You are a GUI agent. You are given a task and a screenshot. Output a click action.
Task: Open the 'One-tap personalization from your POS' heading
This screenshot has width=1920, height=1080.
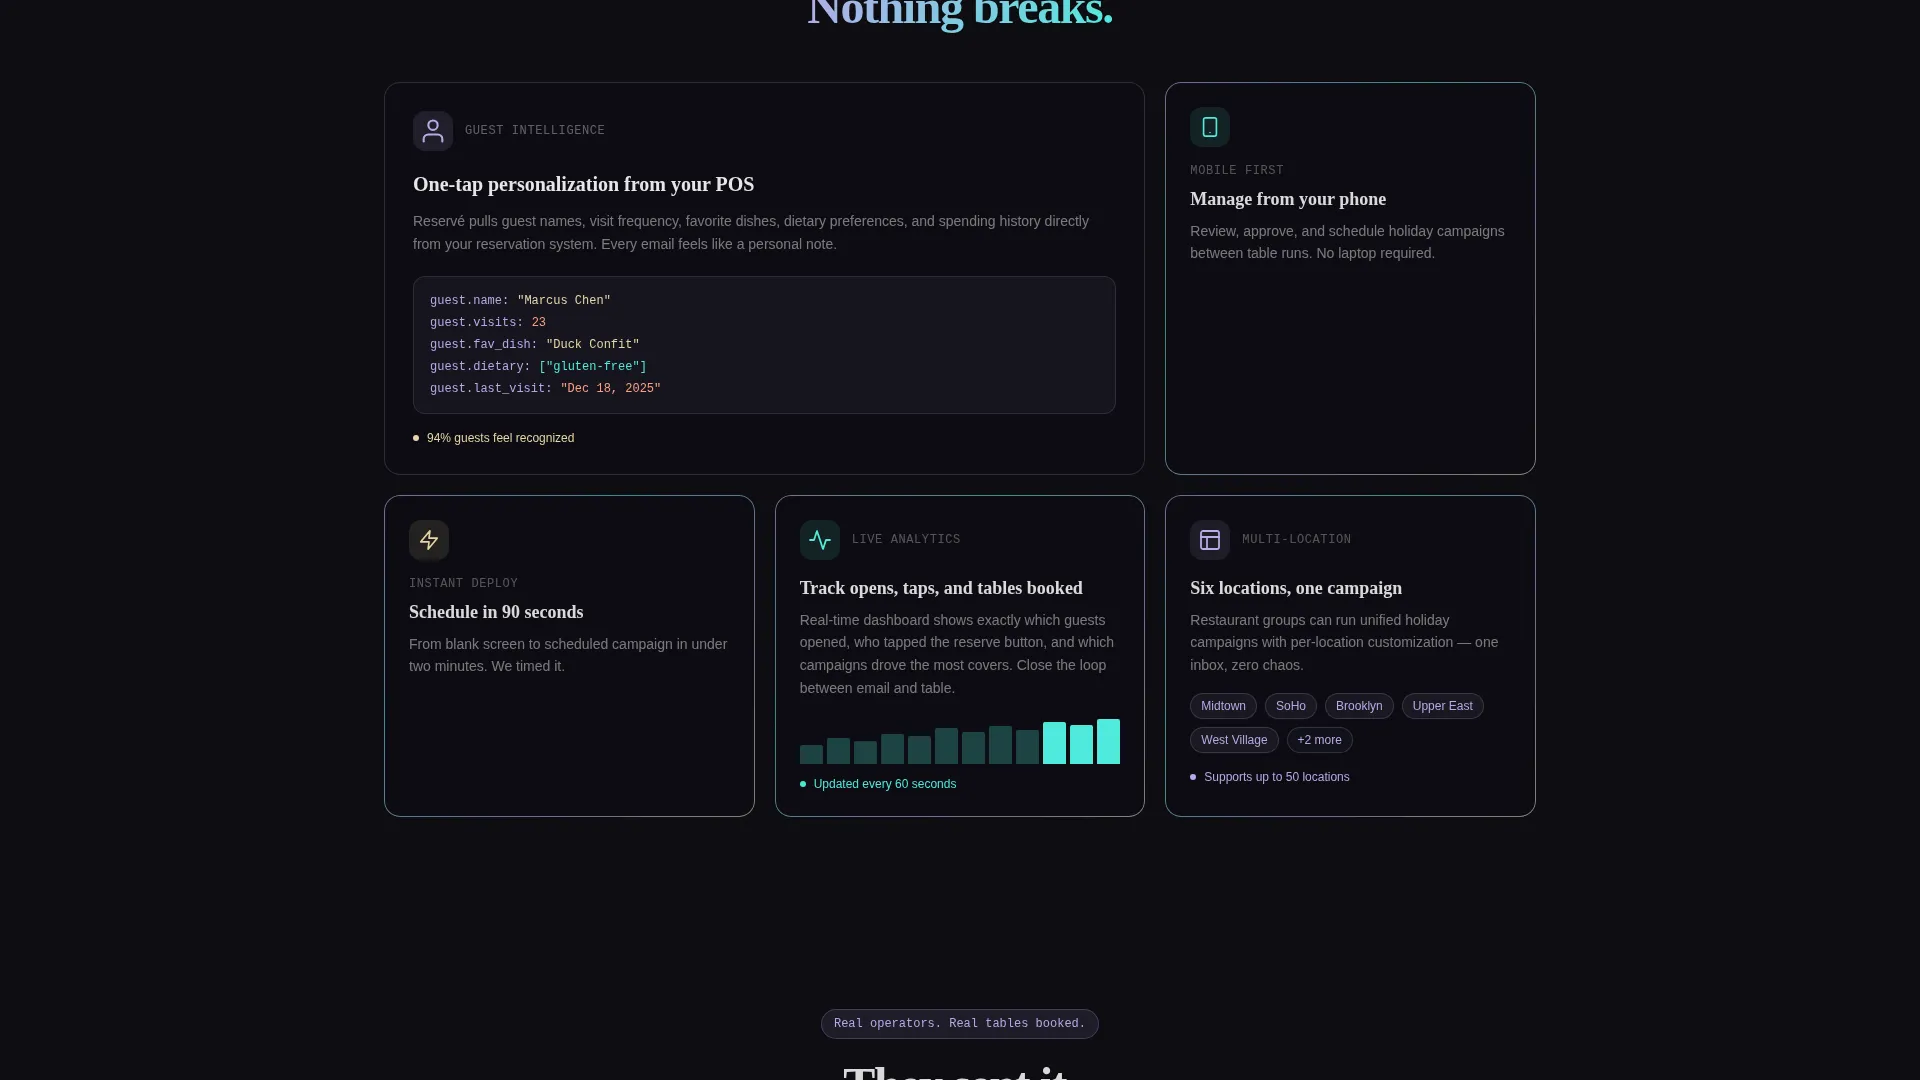coord(583,184)
